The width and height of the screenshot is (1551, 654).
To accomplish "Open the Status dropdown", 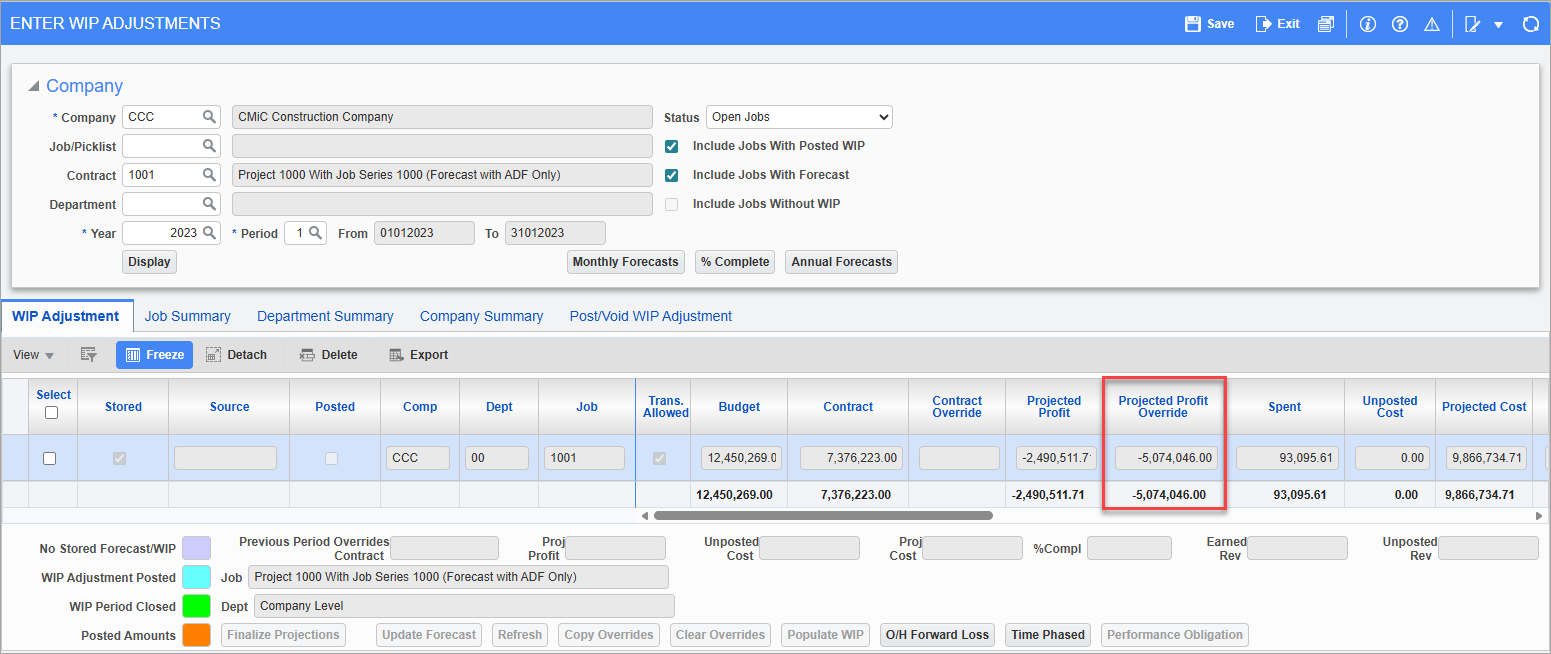I will pos(799,117).
